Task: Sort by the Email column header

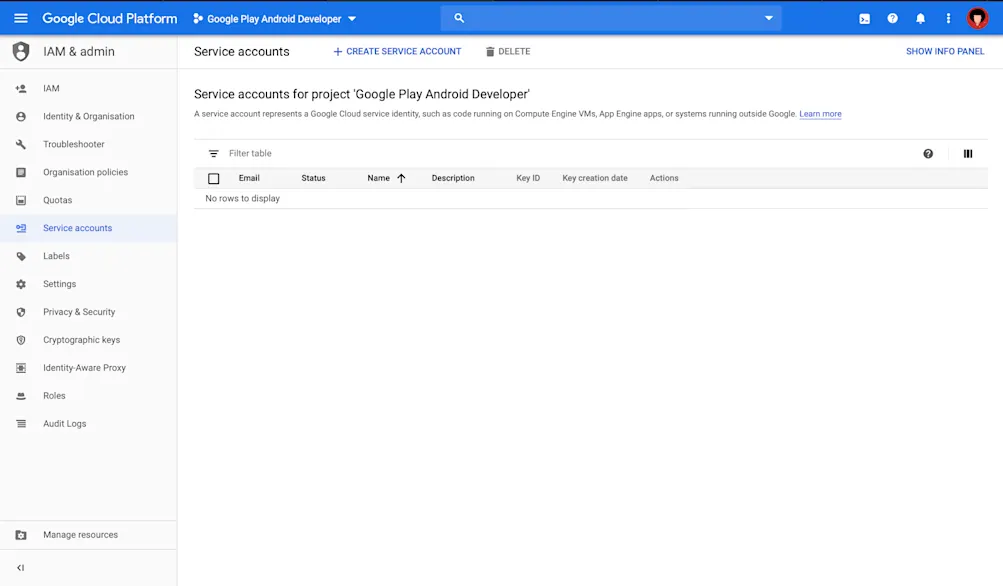Action: point(249,178)
